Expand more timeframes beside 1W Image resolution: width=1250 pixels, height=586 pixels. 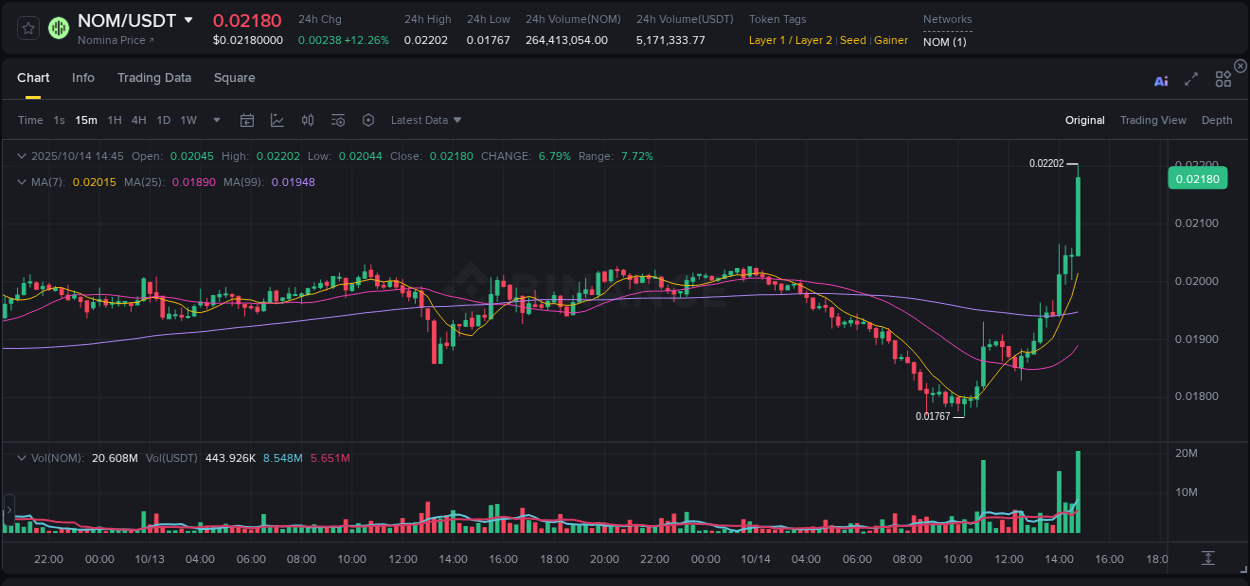click(215, 119)
